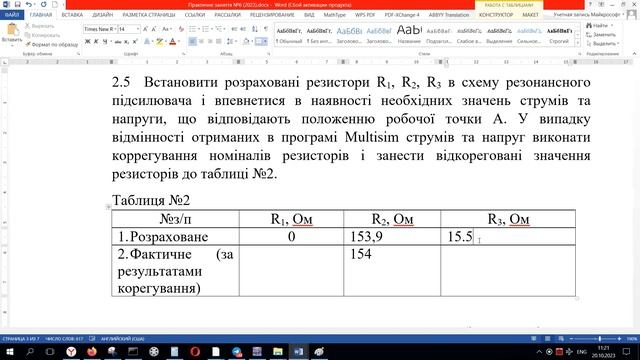
Task: Decrease the paragraph indent
Action: pos(234,29)
